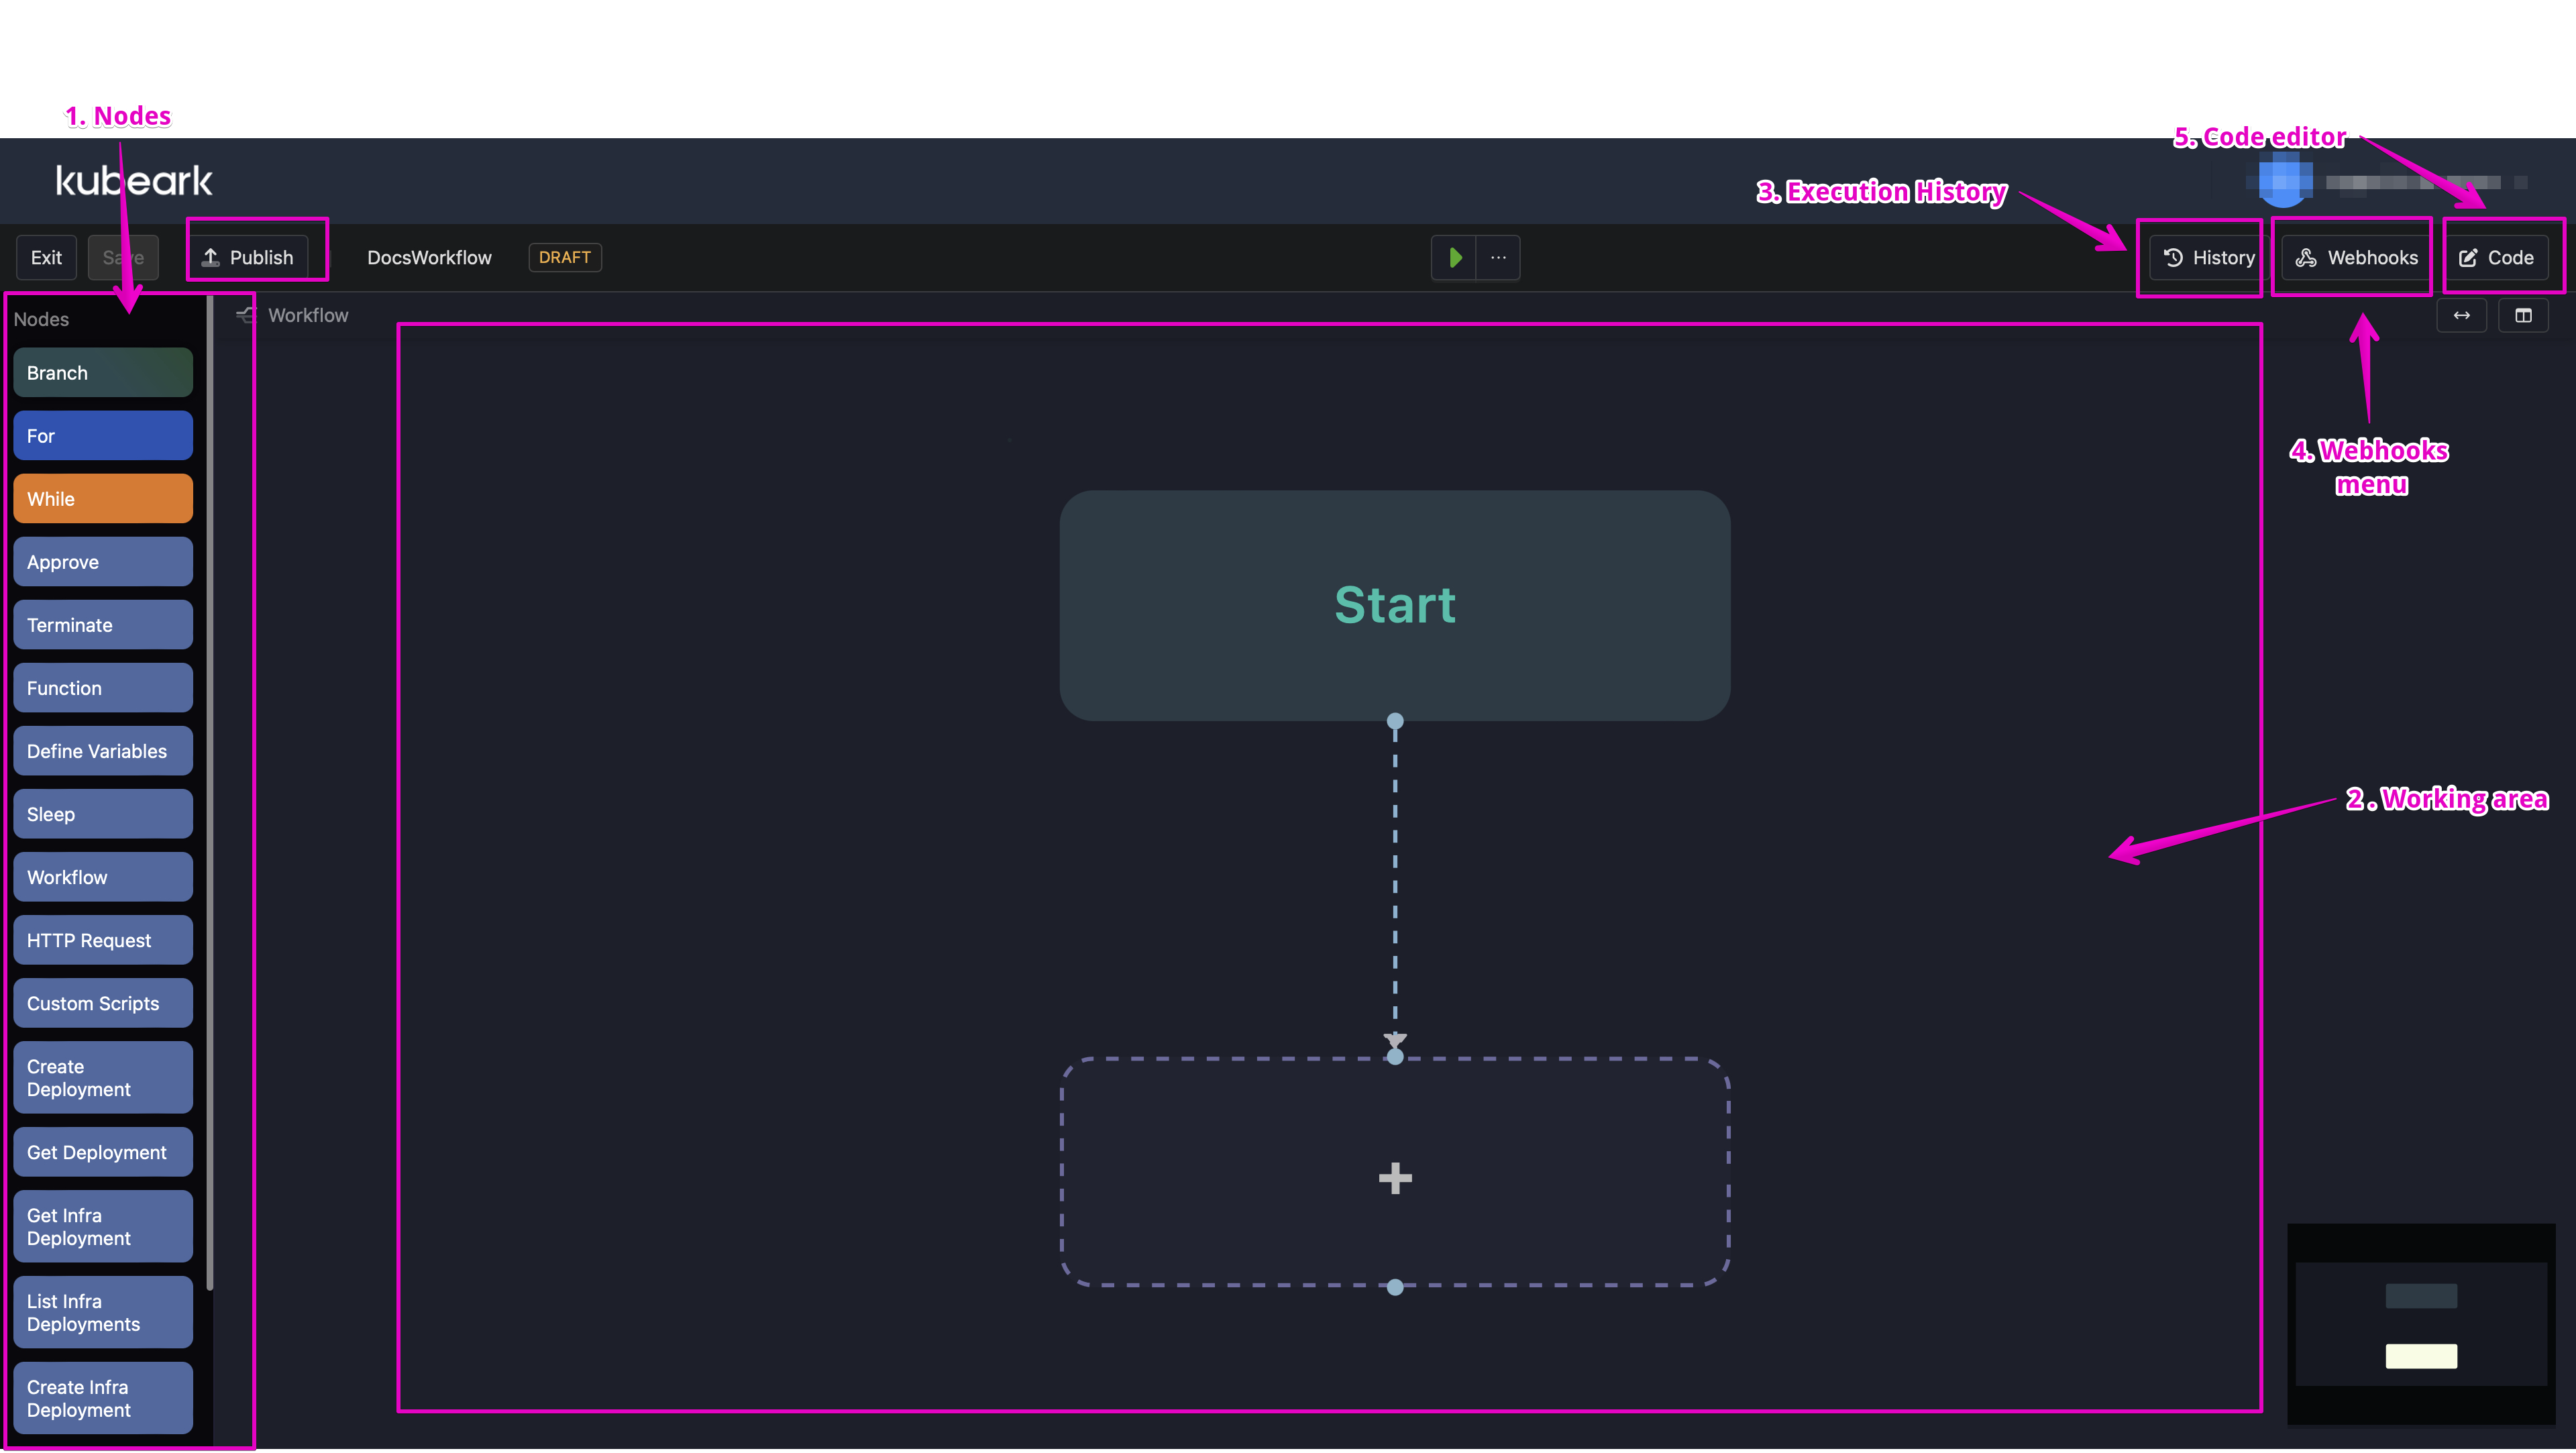Expand the plus placeholder to add a node
Viewport: 2576px width, 1453px height.
[1394, 1178]
